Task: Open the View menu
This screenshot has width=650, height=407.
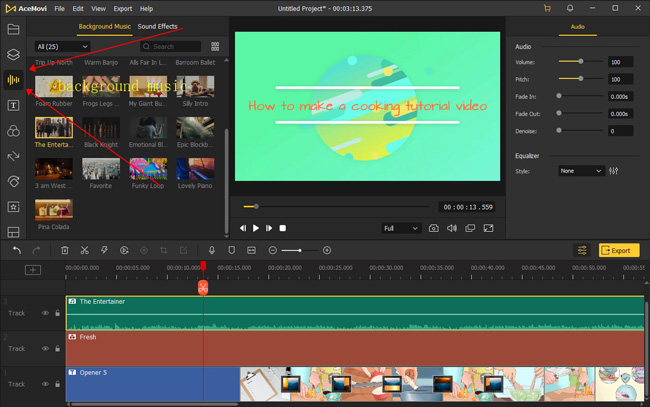Action: pos(98,8)
